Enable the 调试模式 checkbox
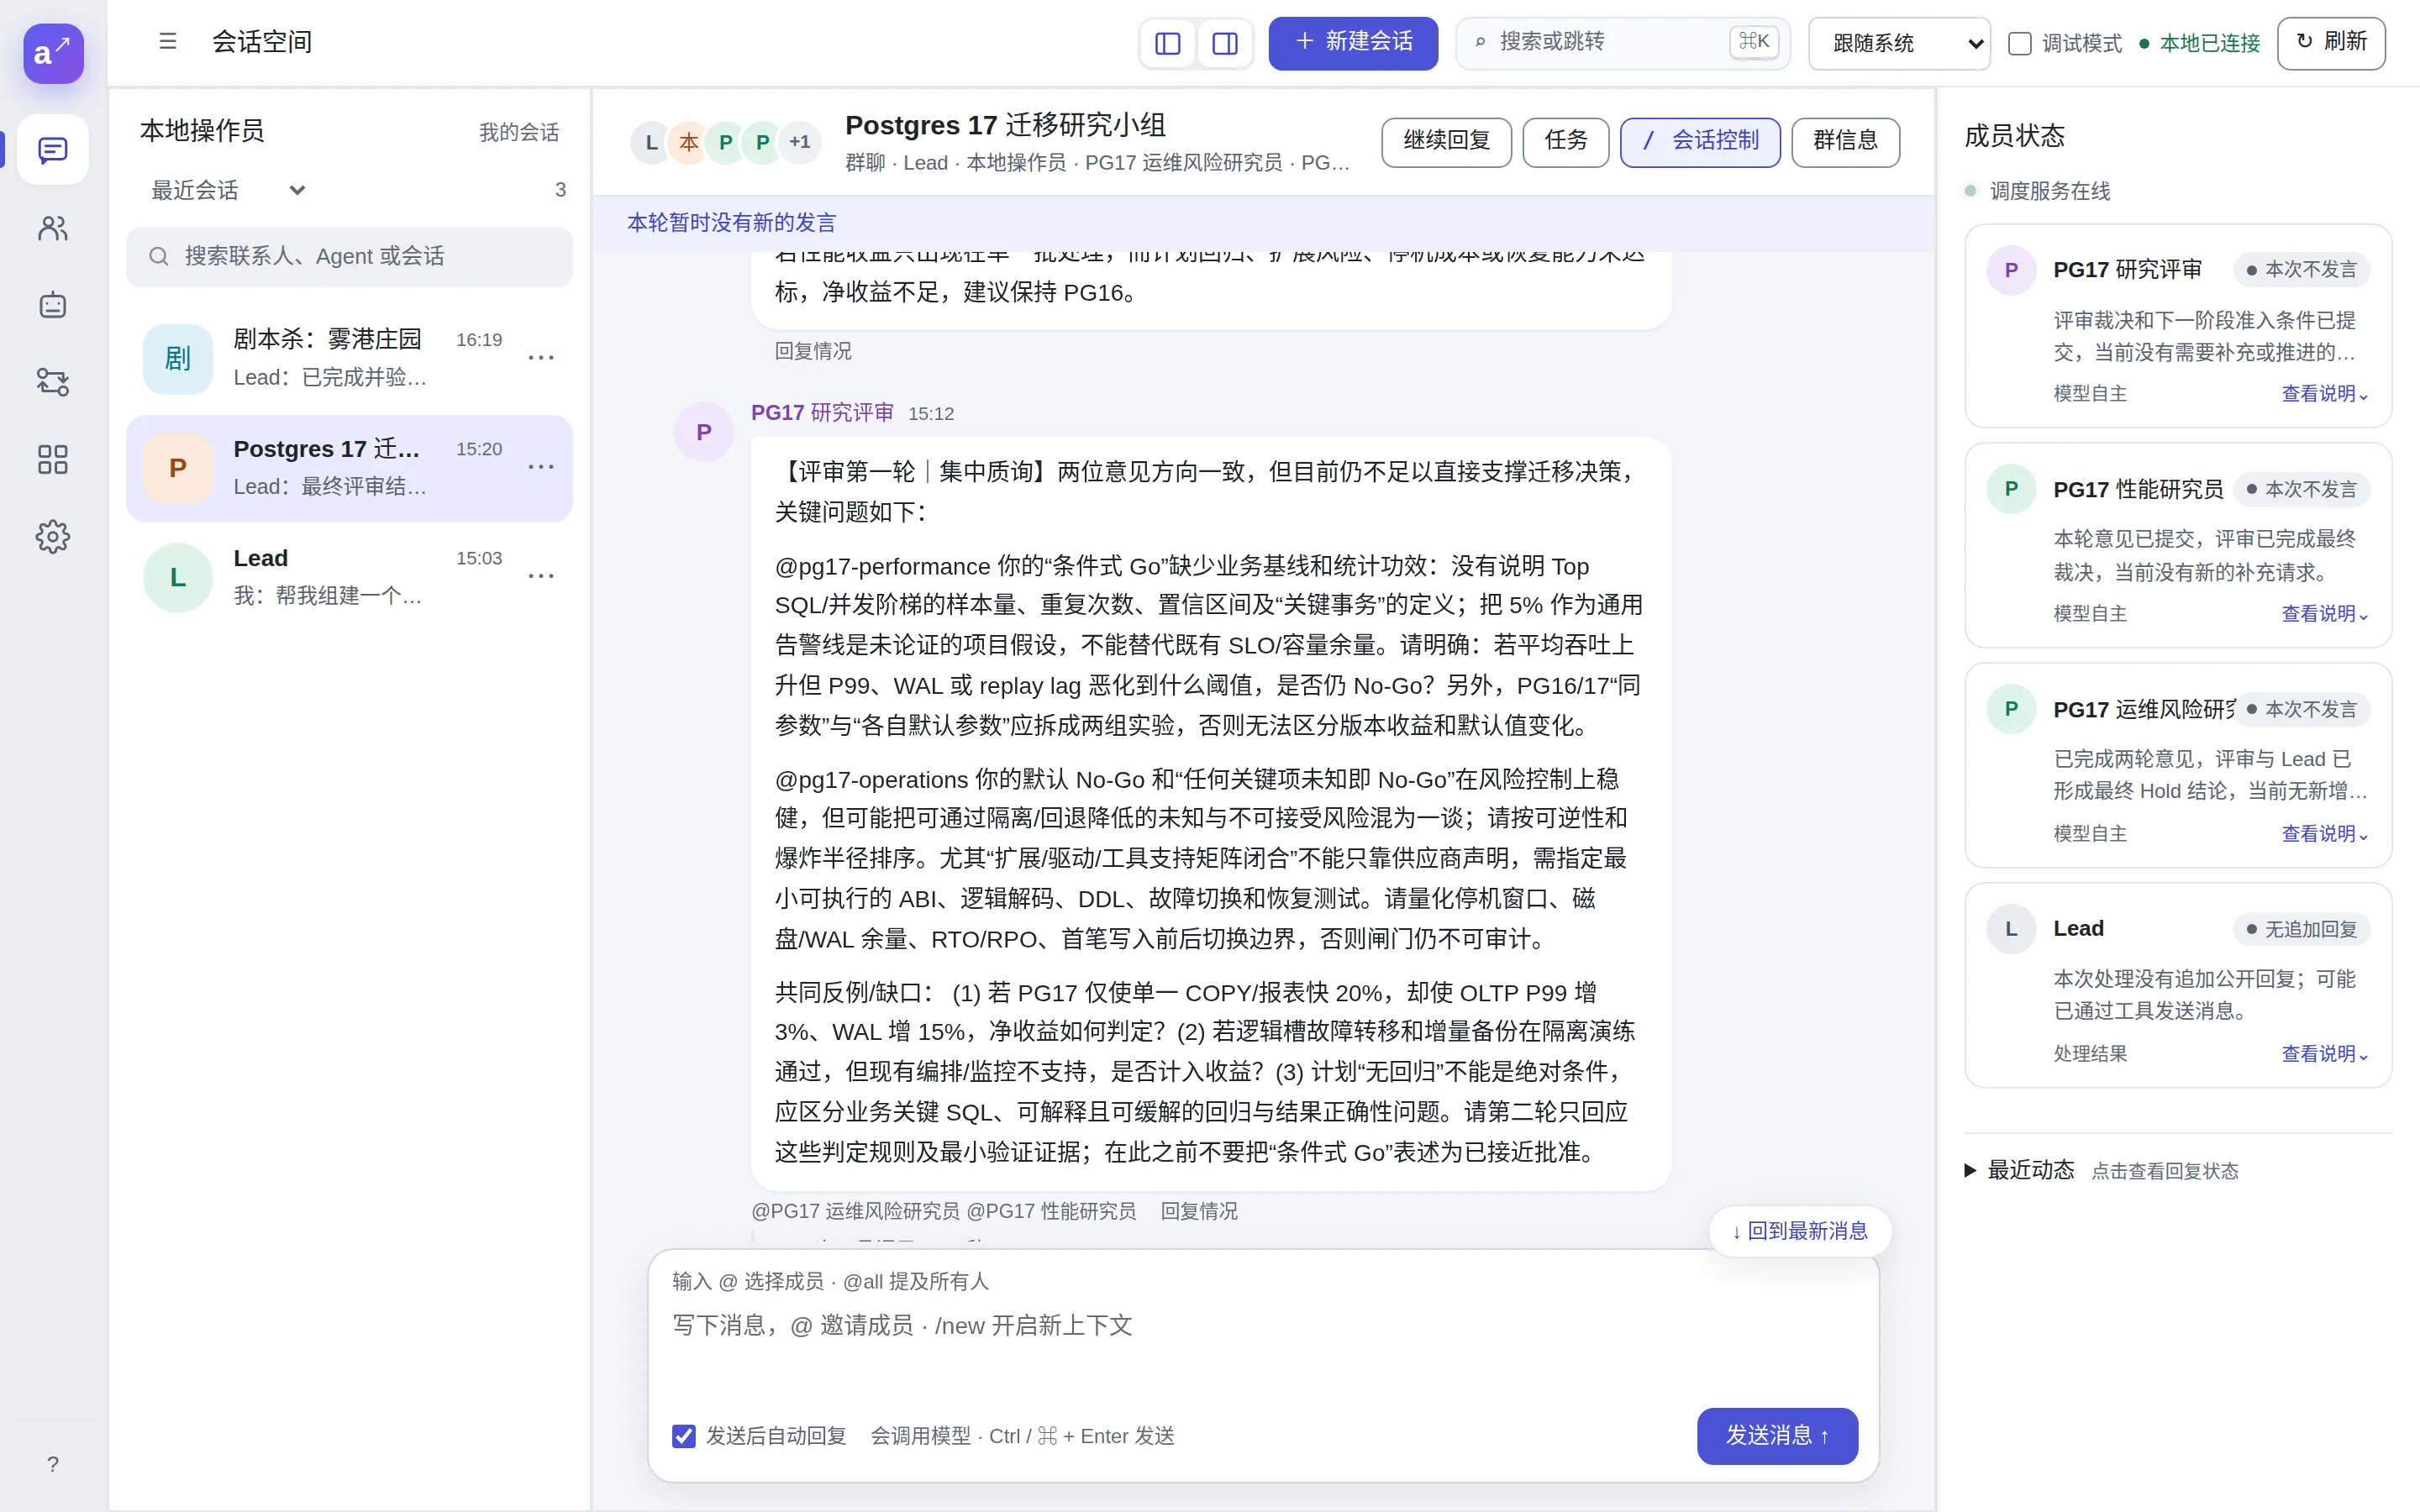The width and height of the screenshot is (2420, 1512). 2020,43
